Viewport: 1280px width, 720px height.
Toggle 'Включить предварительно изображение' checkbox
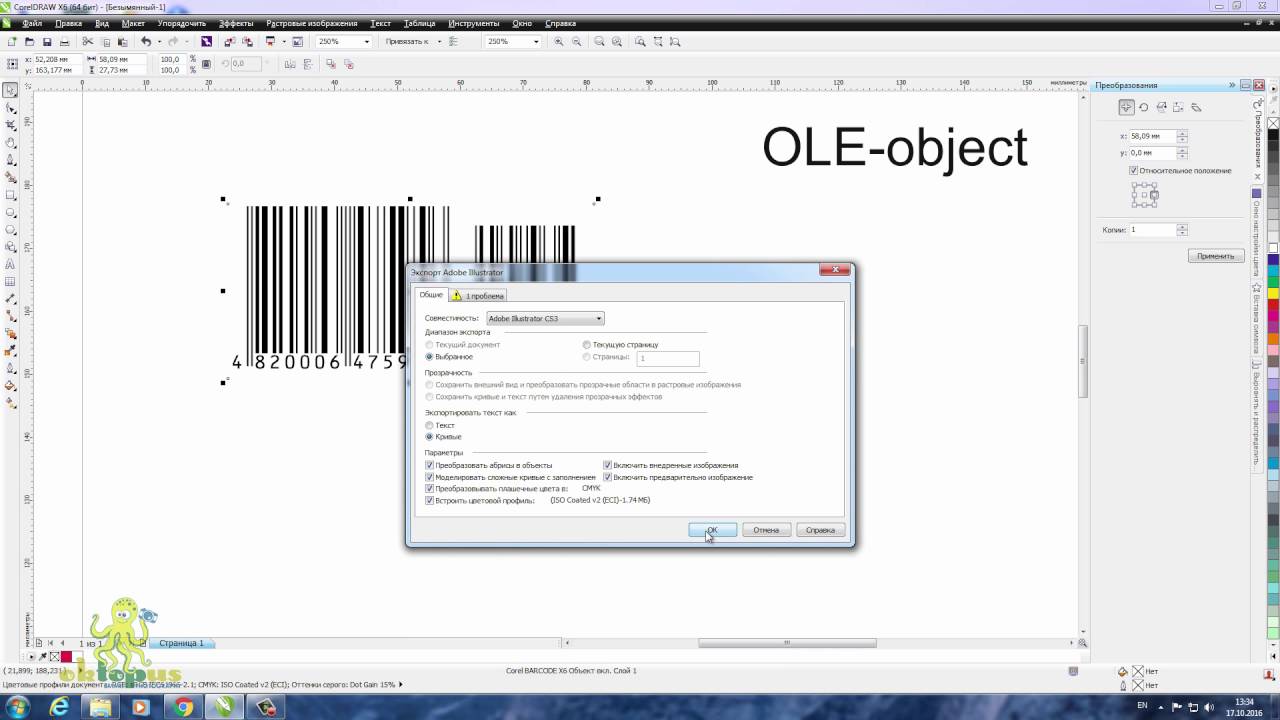coord(608,477)
